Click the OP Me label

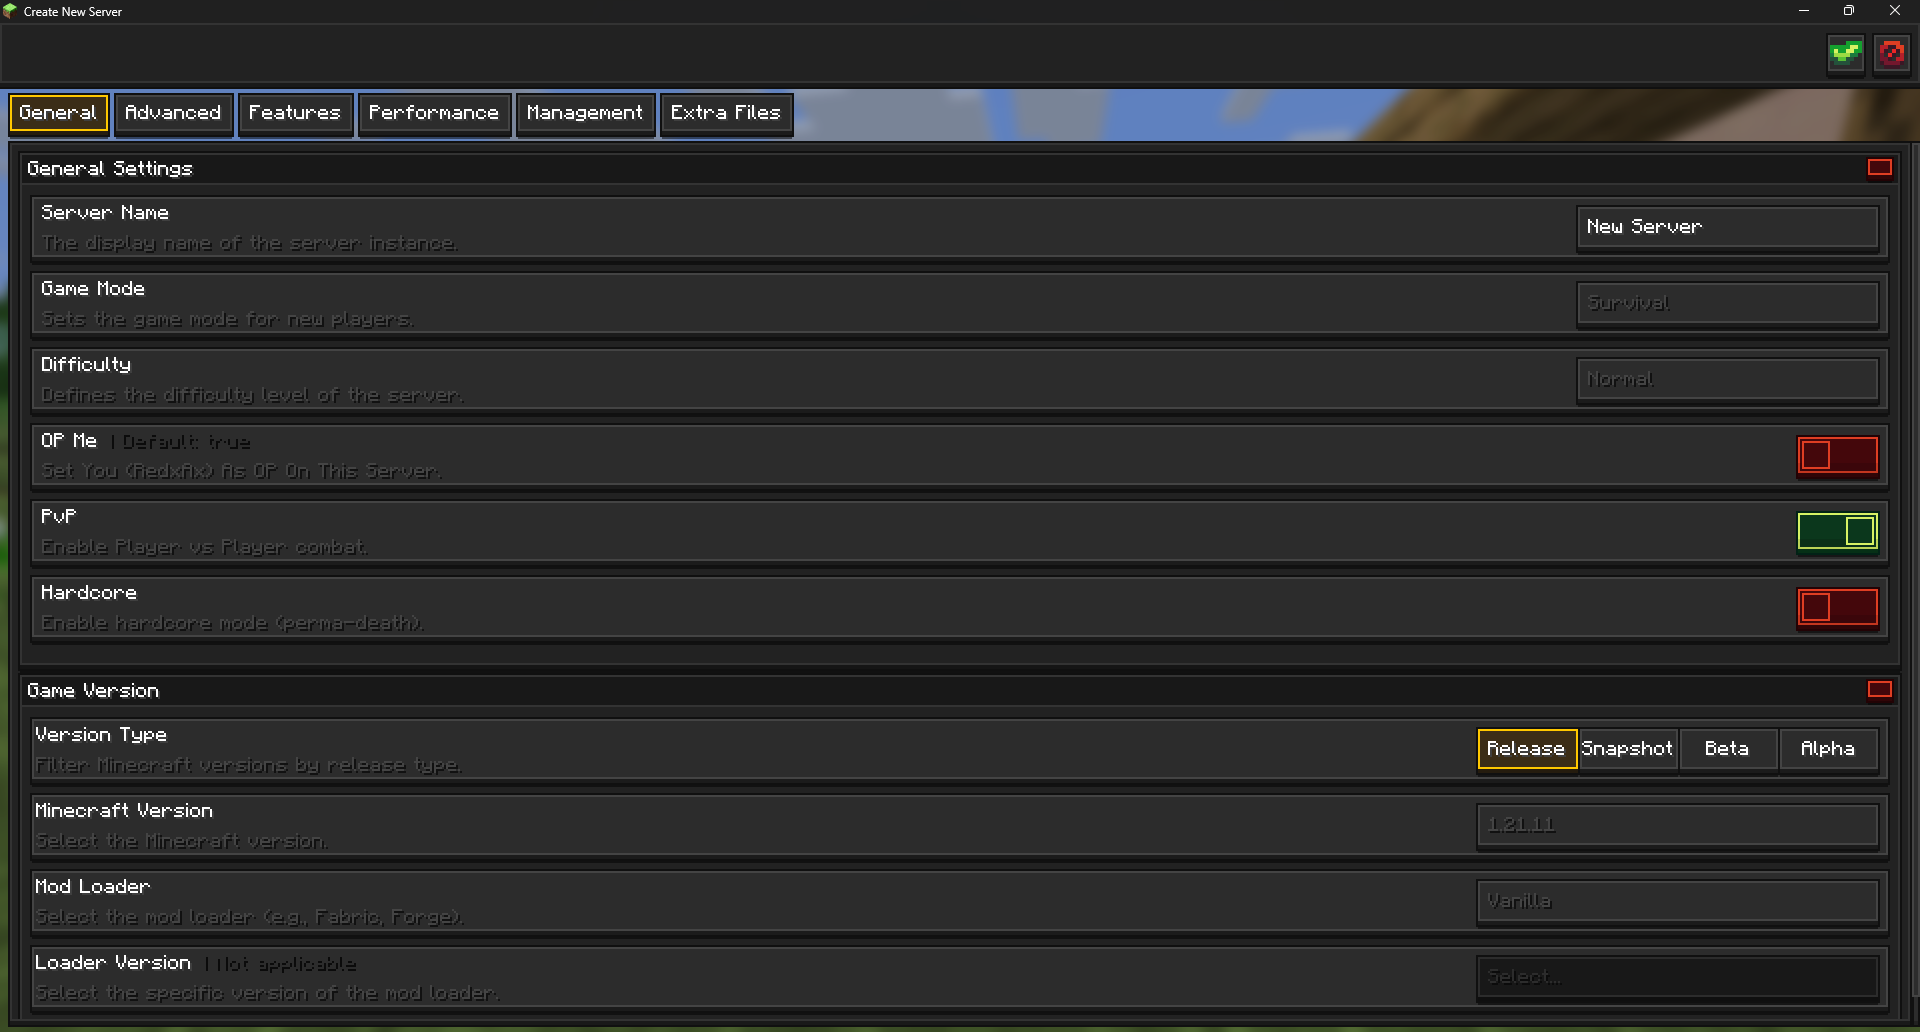click(69, 441)
